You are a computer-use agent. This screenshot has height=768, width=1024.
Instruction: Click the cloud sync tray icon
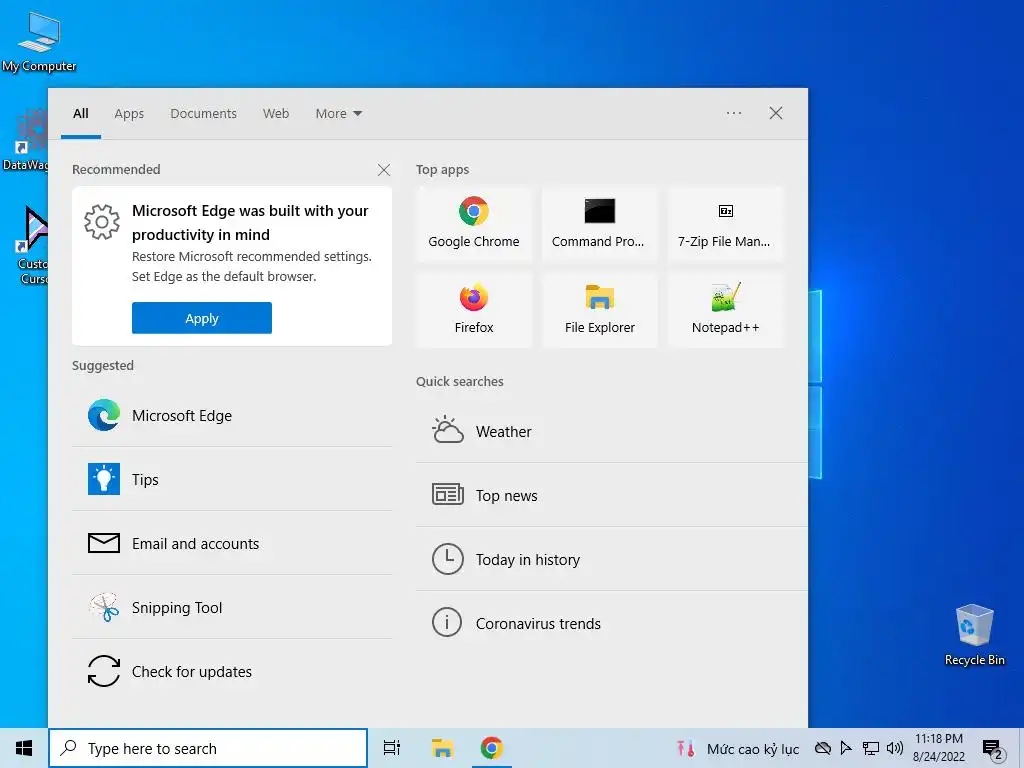click(x=823, y=748)
